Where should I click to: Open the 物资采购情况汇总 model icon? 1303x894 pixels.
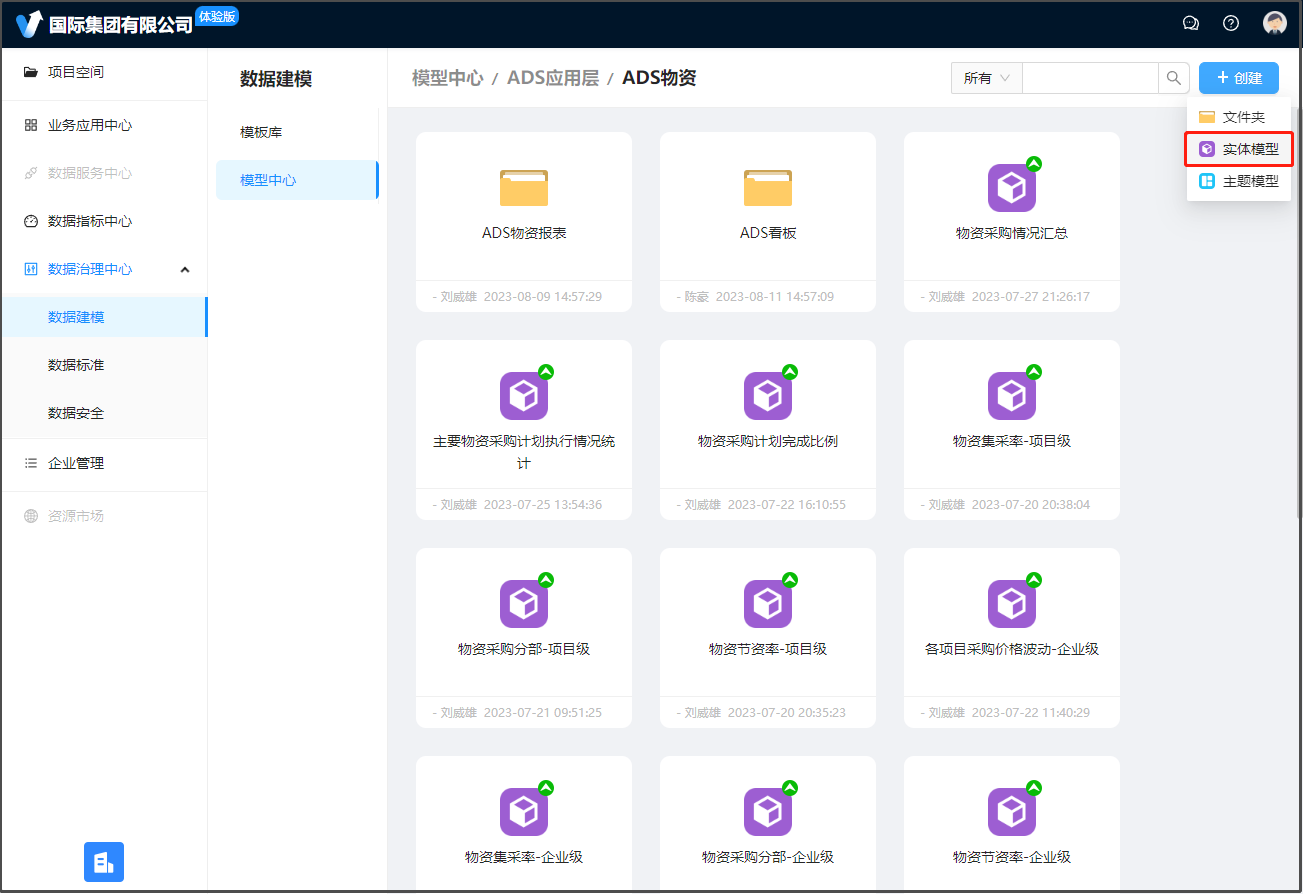[1012, 188]
